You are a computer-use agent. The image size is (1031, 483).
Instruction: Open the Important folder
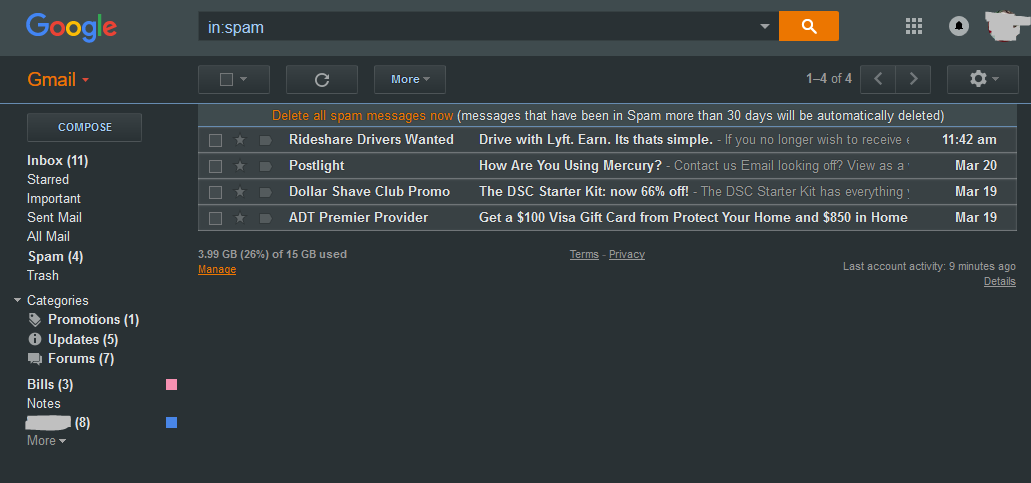[x=54, y=198]
